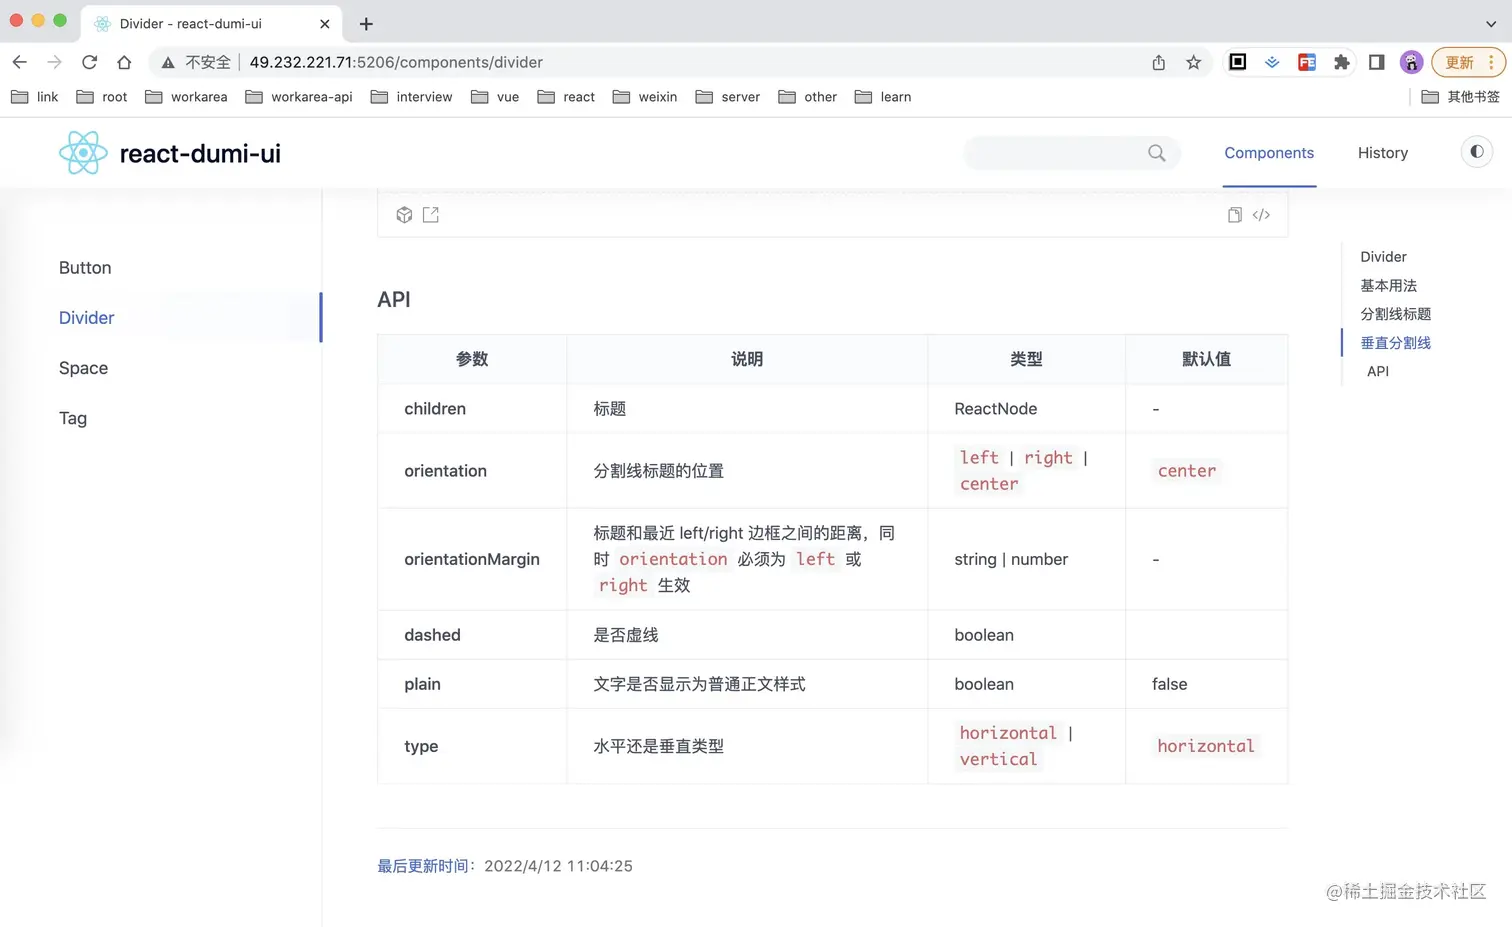The height and width of the screenshot is (927, 1512).
Task: Focus the site search field
Action: [1072, 153]
